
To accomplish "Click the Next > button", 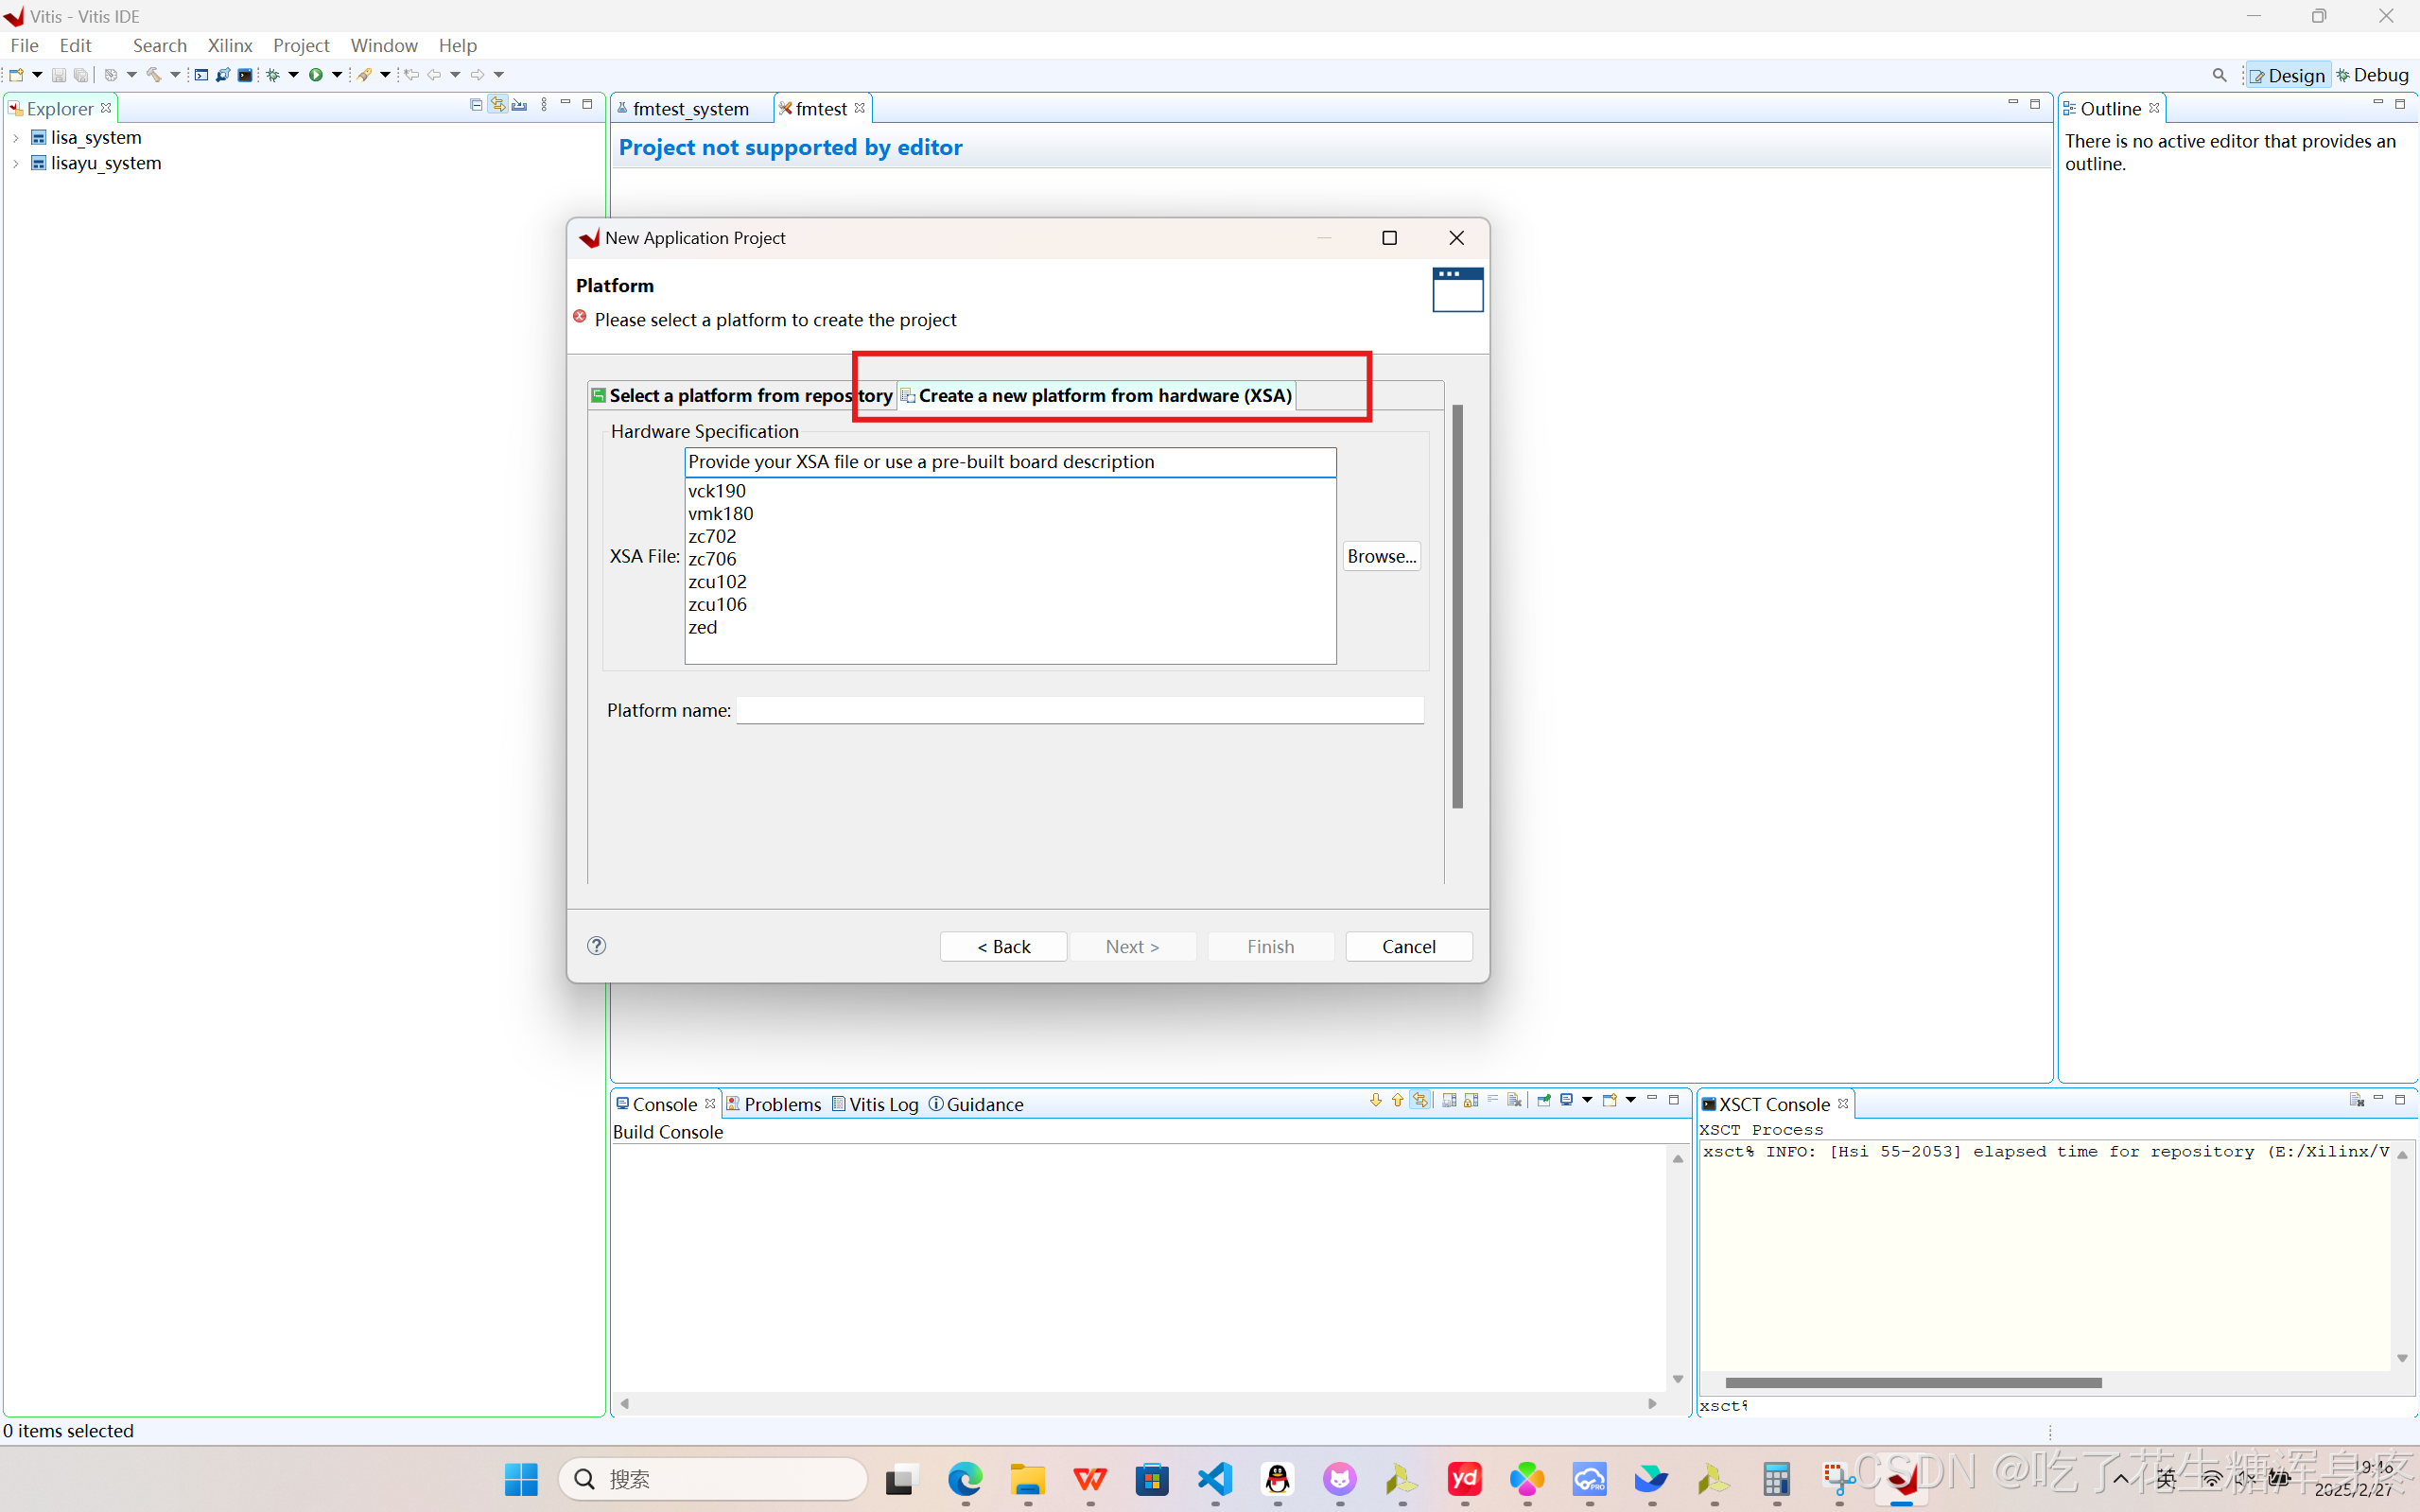I will [x=1132, y=946].
